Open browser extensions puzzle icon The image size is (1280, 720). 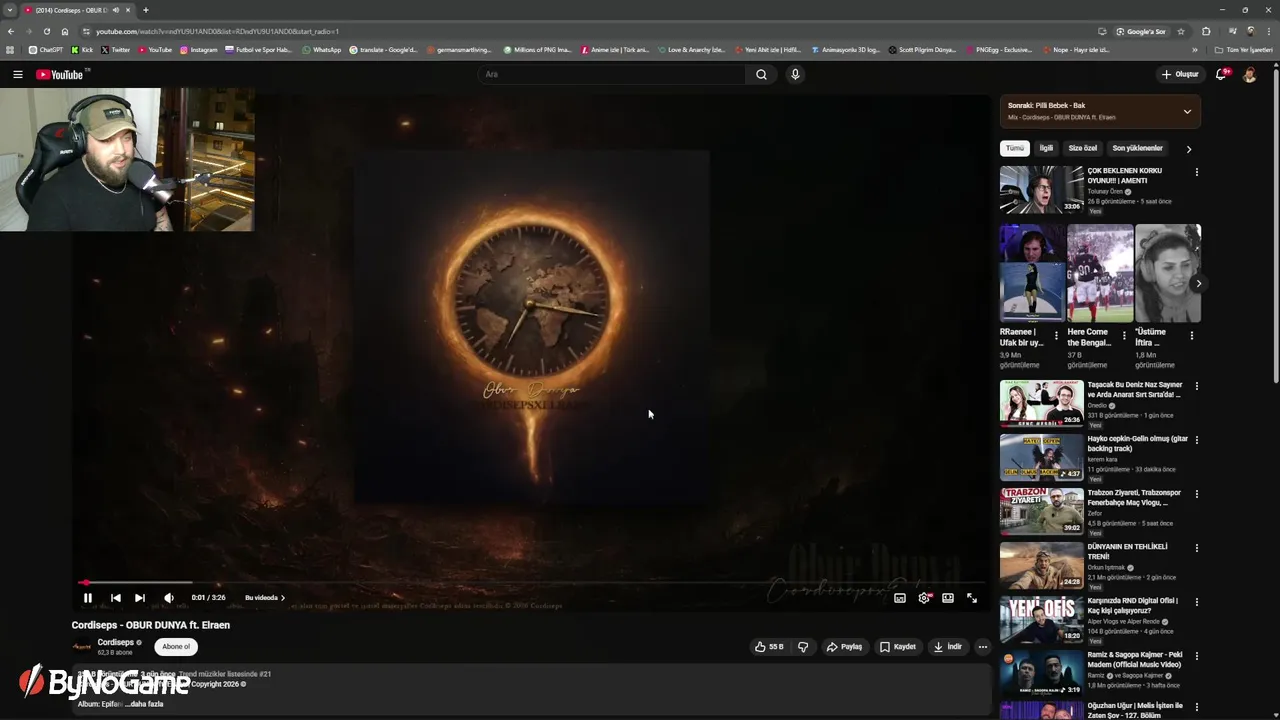coord(1206,31)
